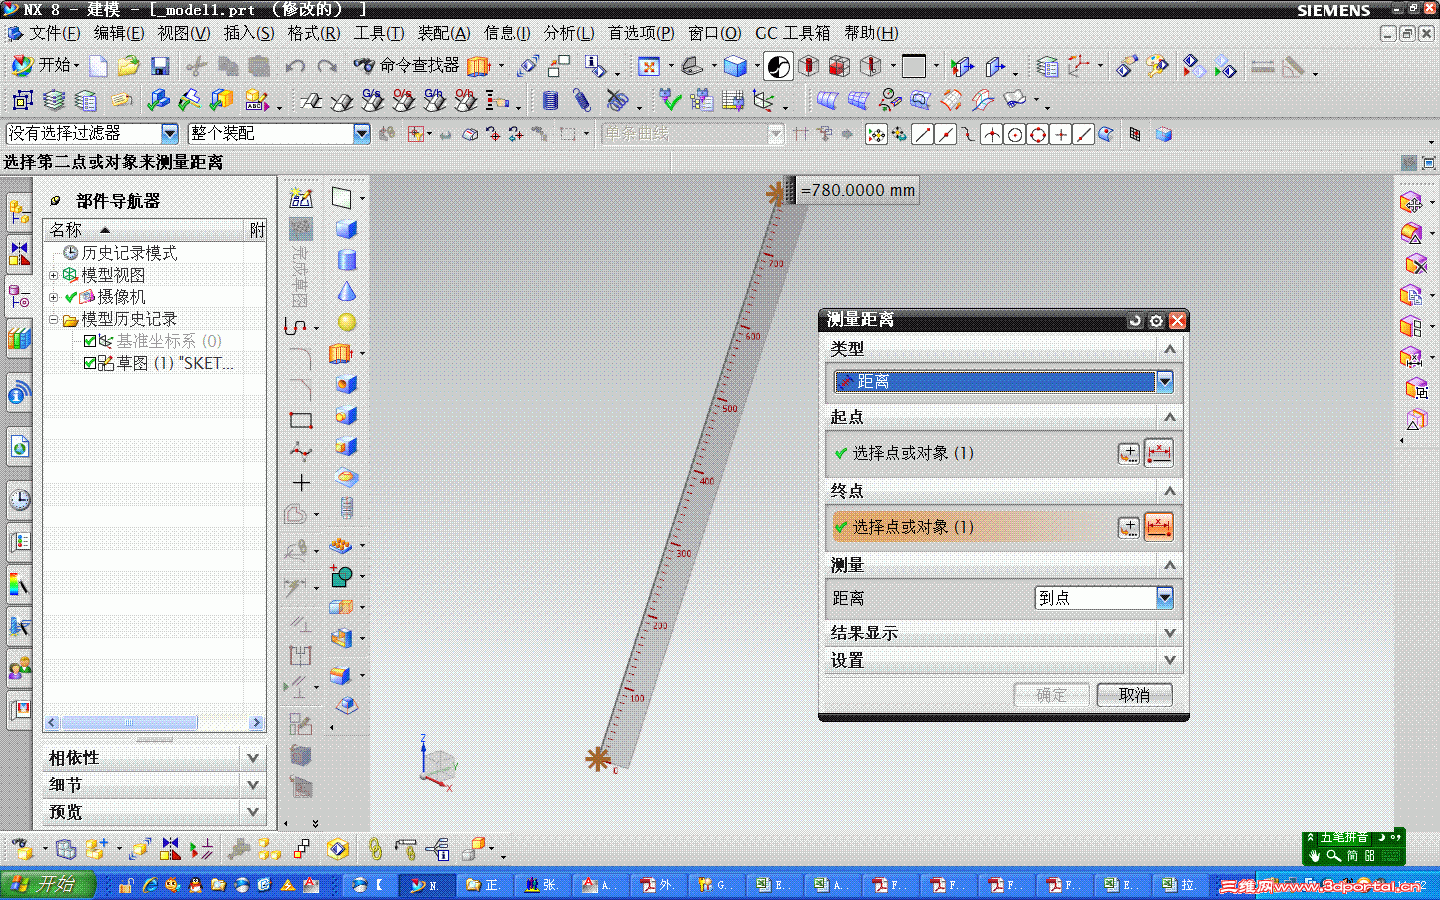Open the 插入(S) menu

click(x=248, y=33)
